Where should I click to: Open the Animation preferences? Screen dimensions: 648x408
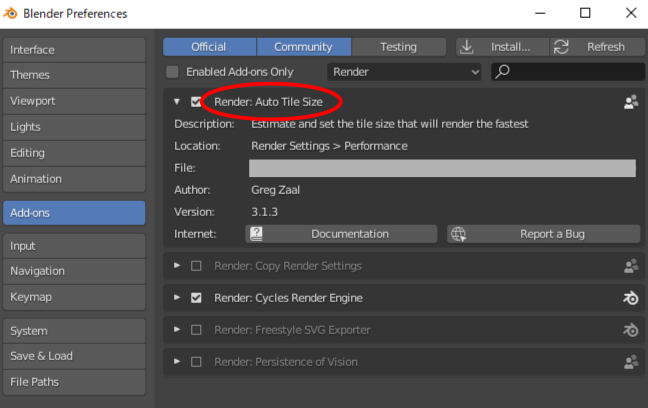(74, 179)
